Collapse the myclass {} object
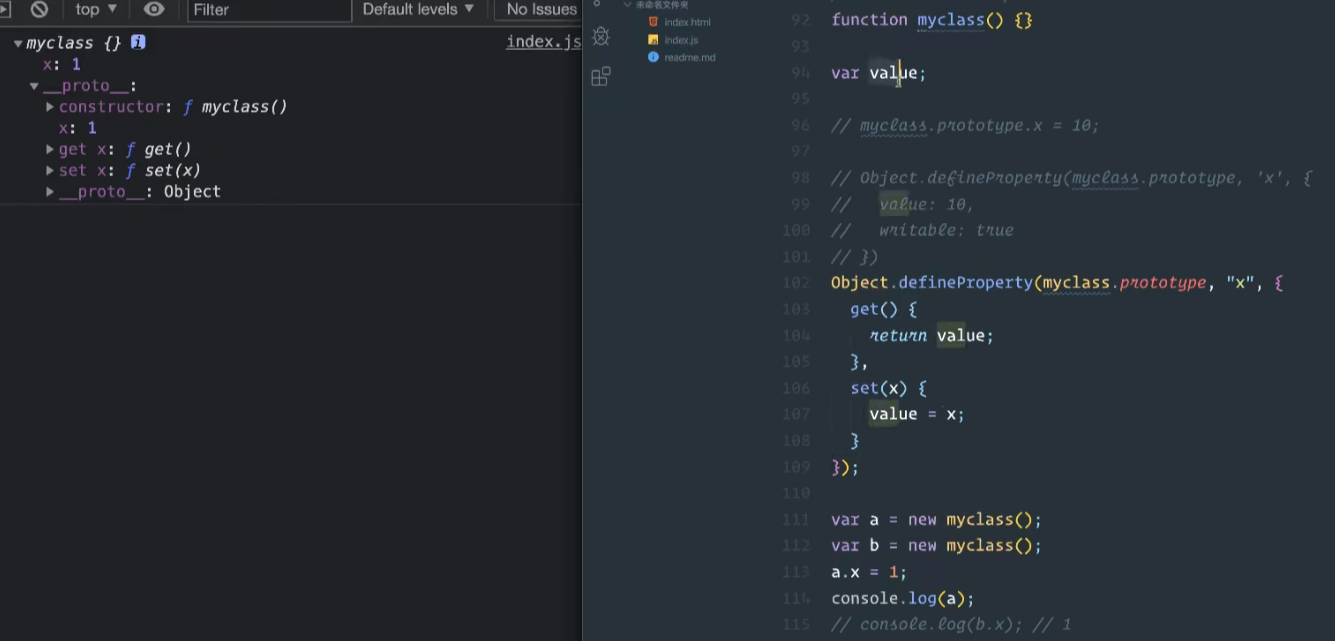 18,44
